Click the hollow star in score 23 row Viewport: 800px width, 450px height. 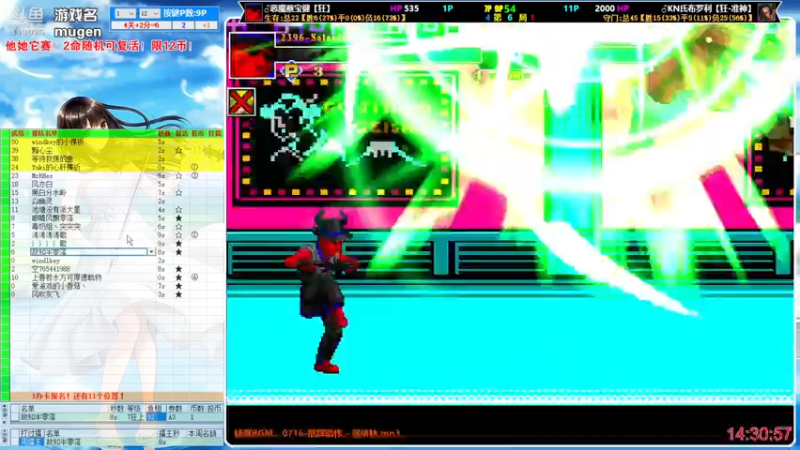(x=179, y=176)
